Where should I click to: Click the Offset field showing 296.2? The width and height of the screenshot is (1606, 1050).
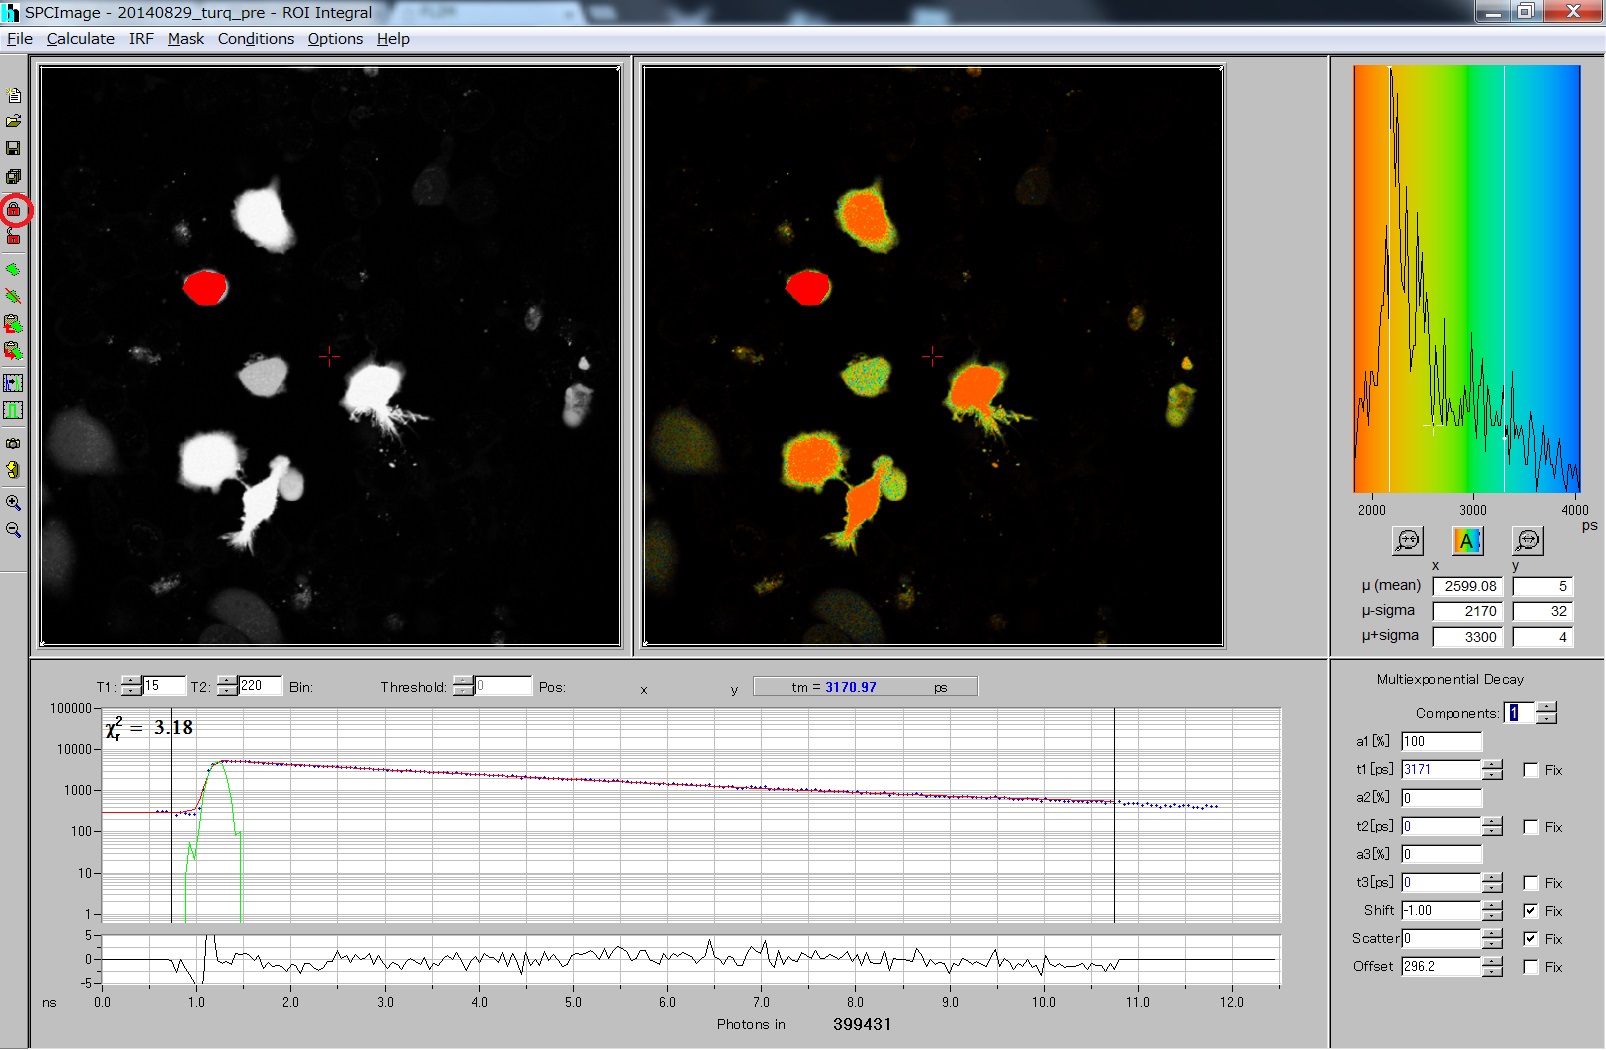pos(1441,967)
